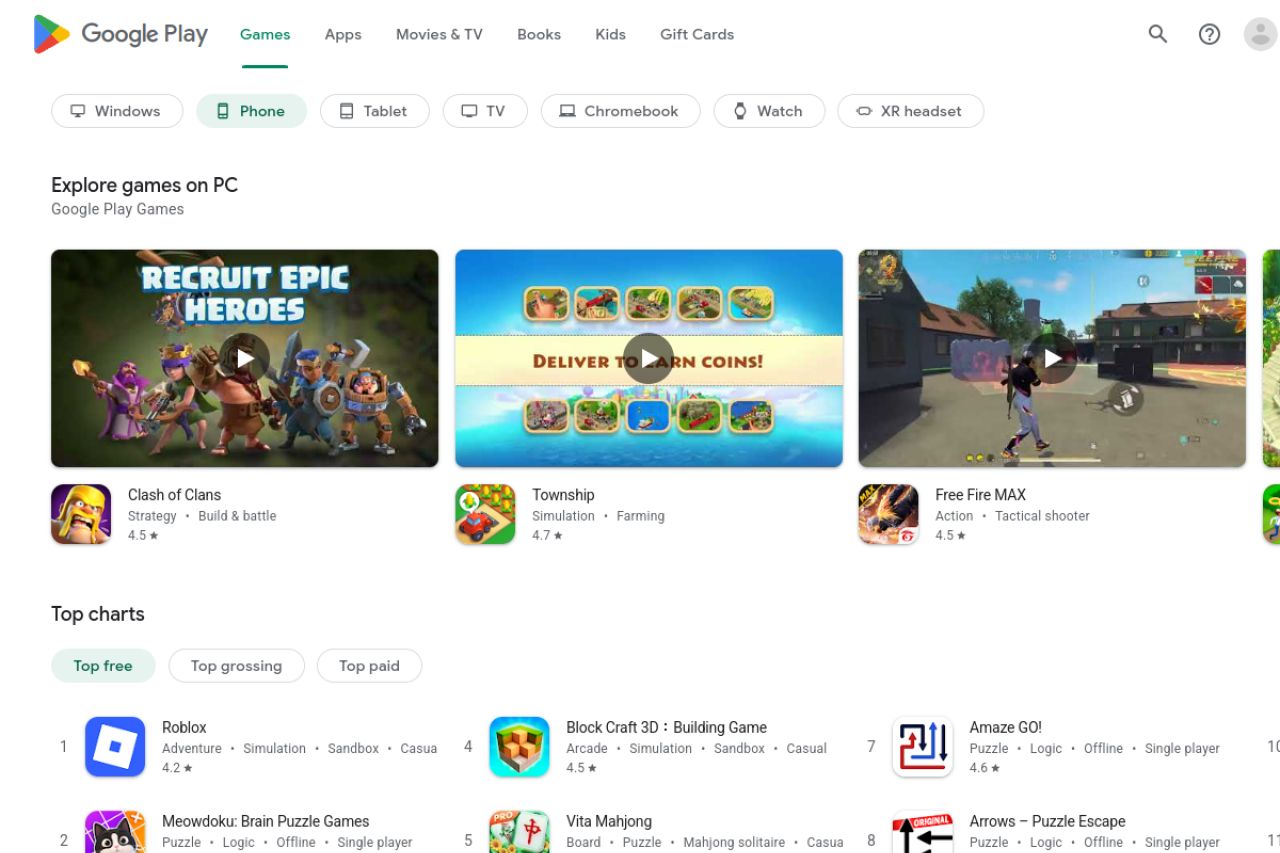Play the Free Fire MAX video
The image size is (1280, 853).
[1052, 358]
